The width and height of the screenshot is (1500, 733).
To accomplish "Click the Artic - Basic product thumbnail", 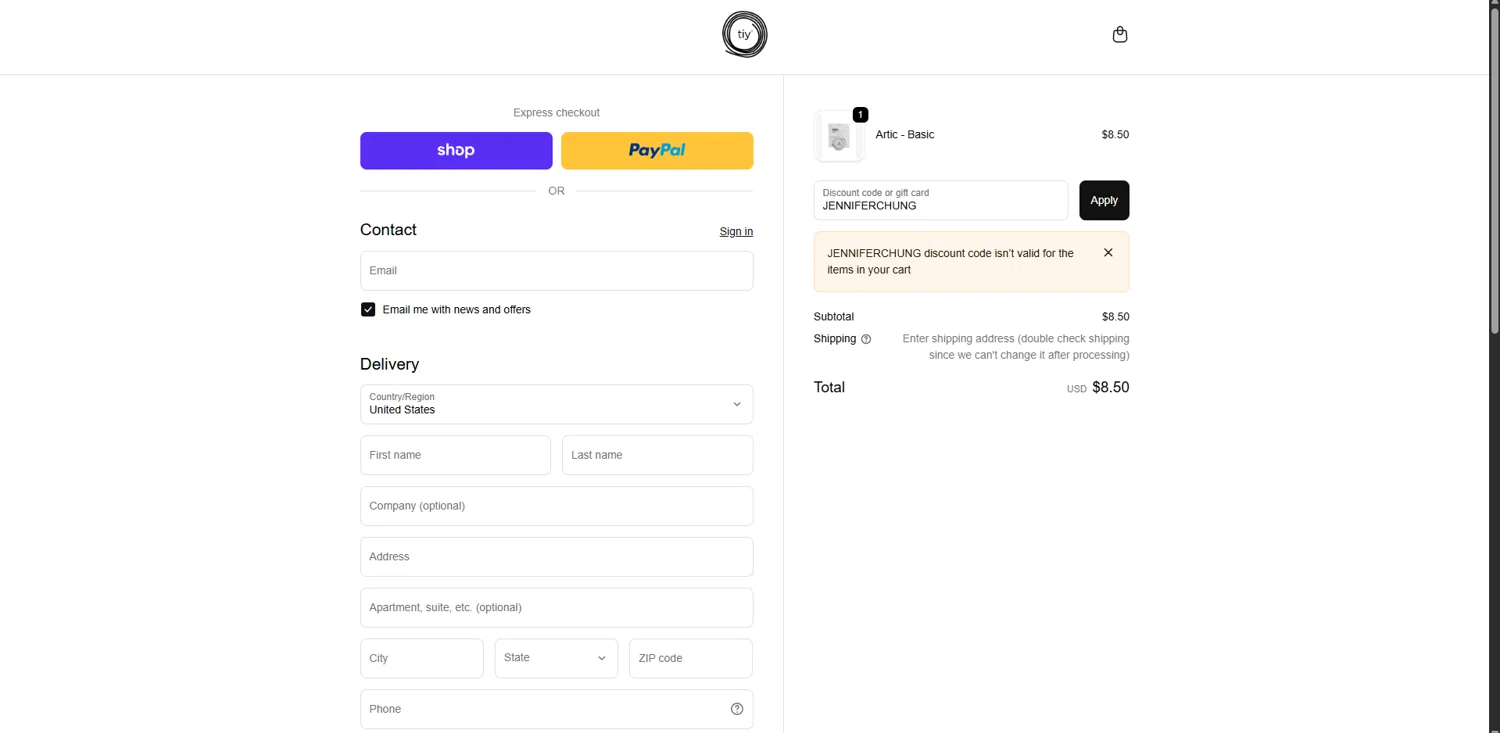I will pos(839,136).
